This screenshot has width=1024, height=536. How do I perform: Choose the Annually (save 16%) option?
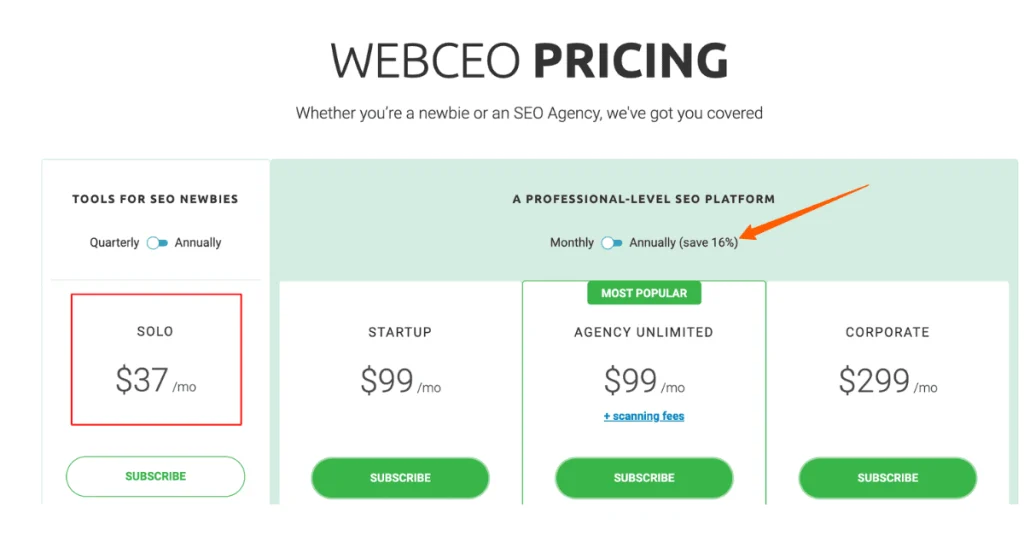pos(683,243)
